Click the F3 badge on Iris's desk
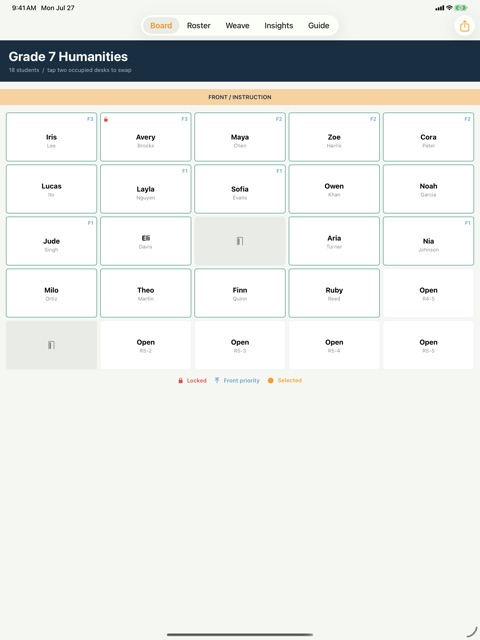 90,119
